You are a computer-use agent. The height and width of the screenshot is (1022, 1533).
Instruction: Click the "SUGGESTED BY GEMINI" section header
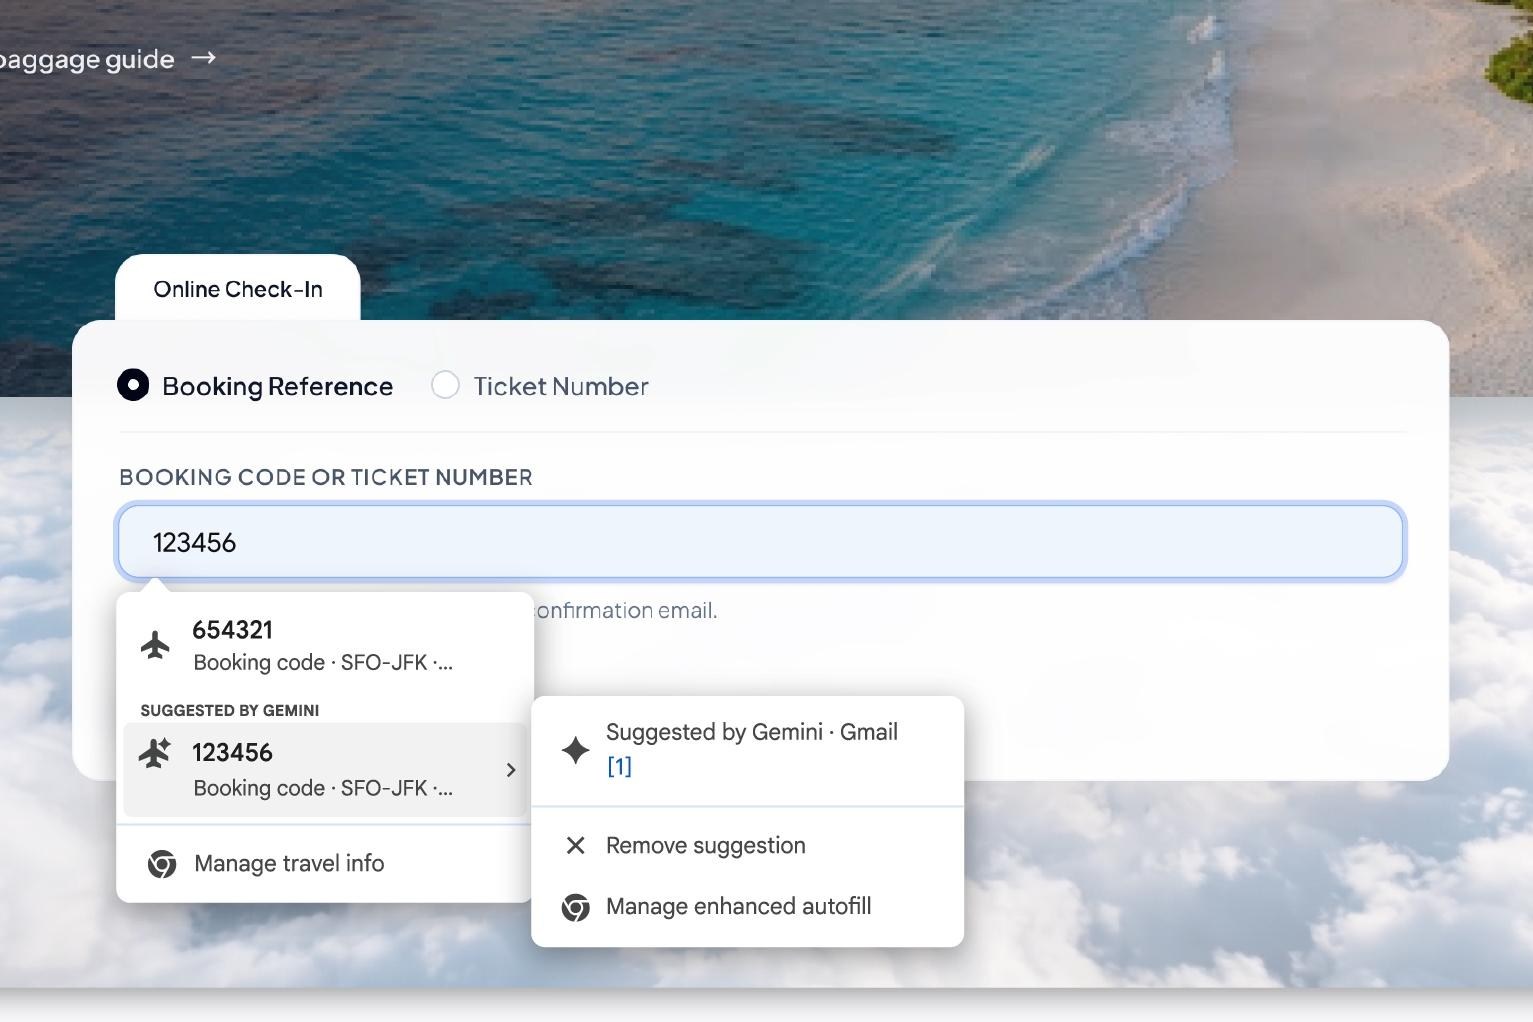230,711
